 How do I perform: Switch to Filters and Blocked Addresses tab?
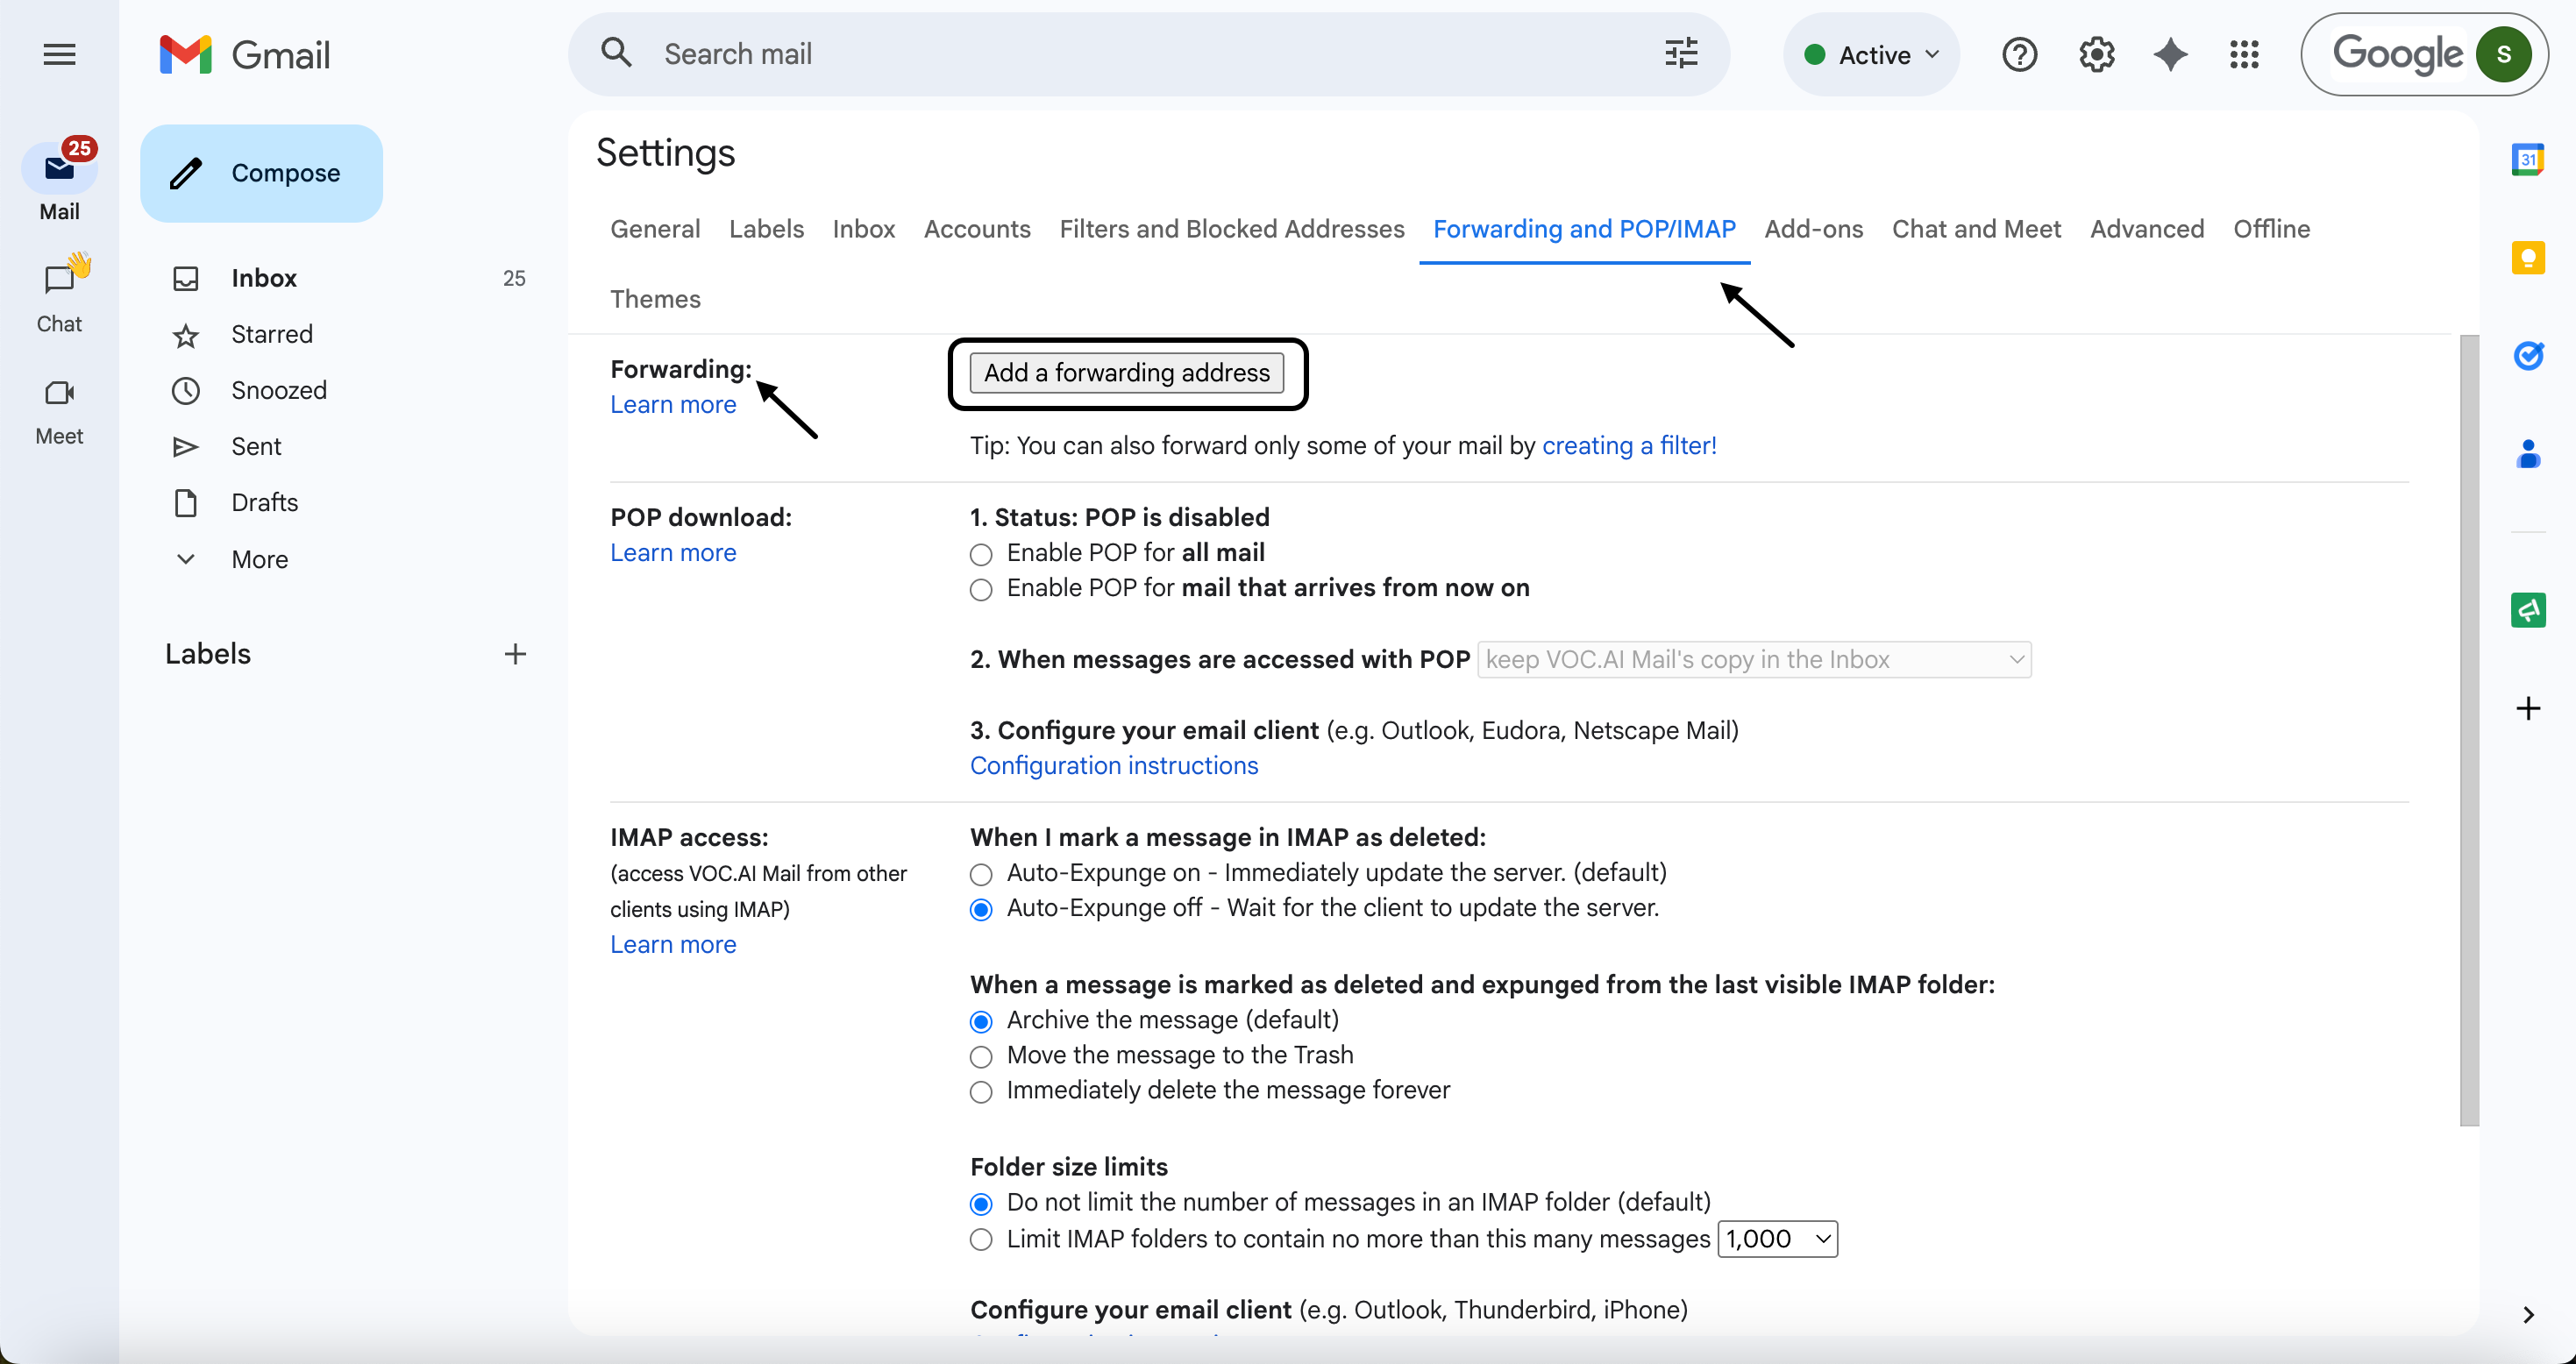[1231, 229]
